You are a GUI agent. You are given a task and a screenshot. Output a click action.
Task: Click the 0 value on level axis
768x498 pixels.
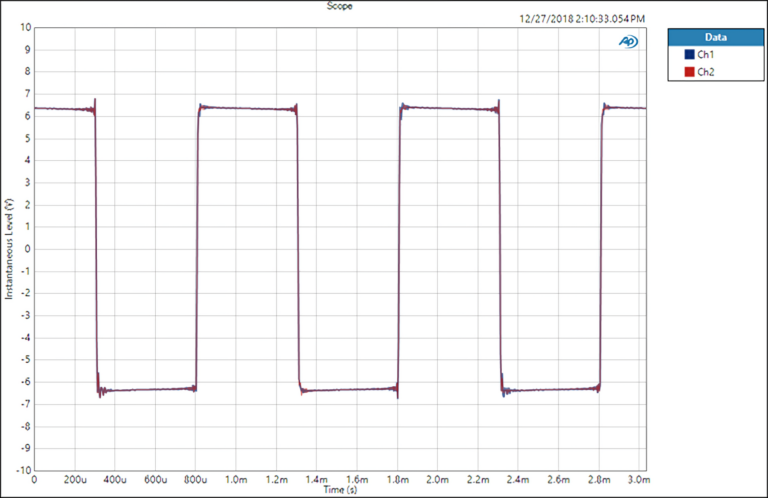pyautogui.click(x=28, y=249)
